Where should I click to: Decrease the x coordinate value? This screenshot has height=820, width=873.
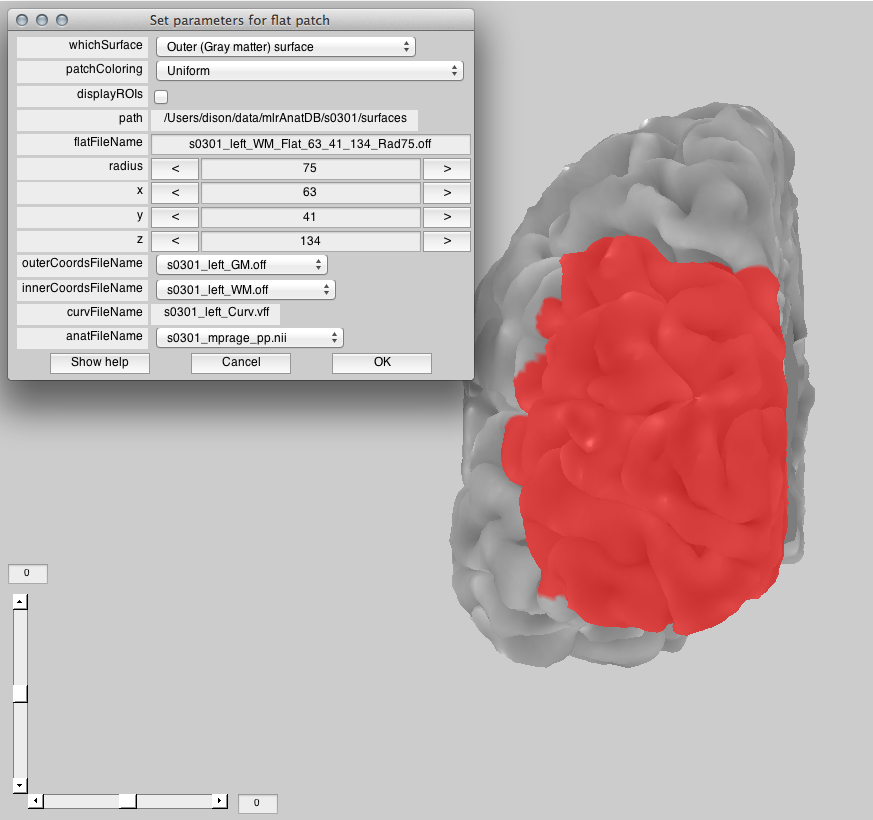pos(177,192)
